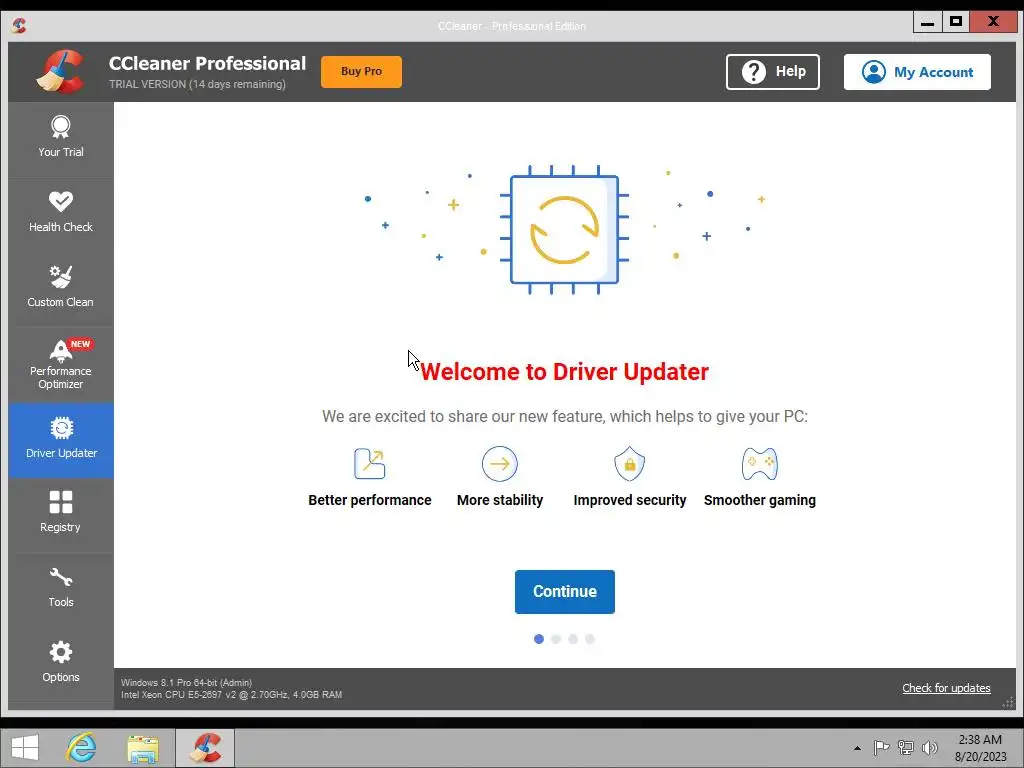
Task: Minimize the CCleaner window
Action: (x=927, y=22)
